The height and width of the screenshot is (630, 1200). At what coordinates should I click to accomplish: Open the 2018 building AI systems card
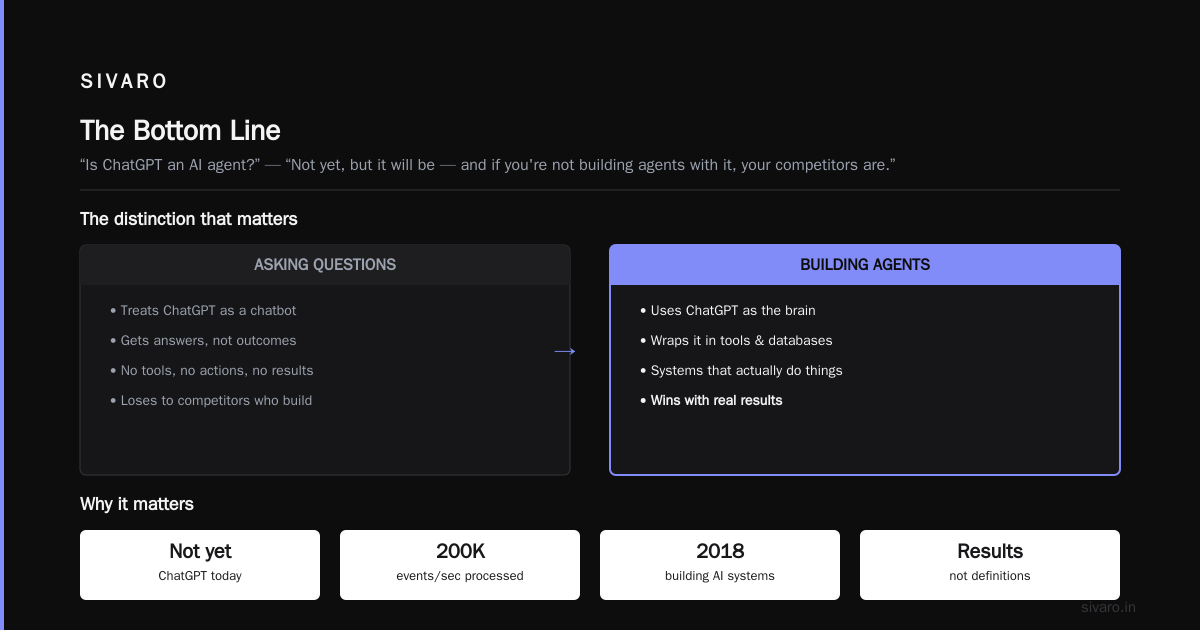[x=720, y=565]
